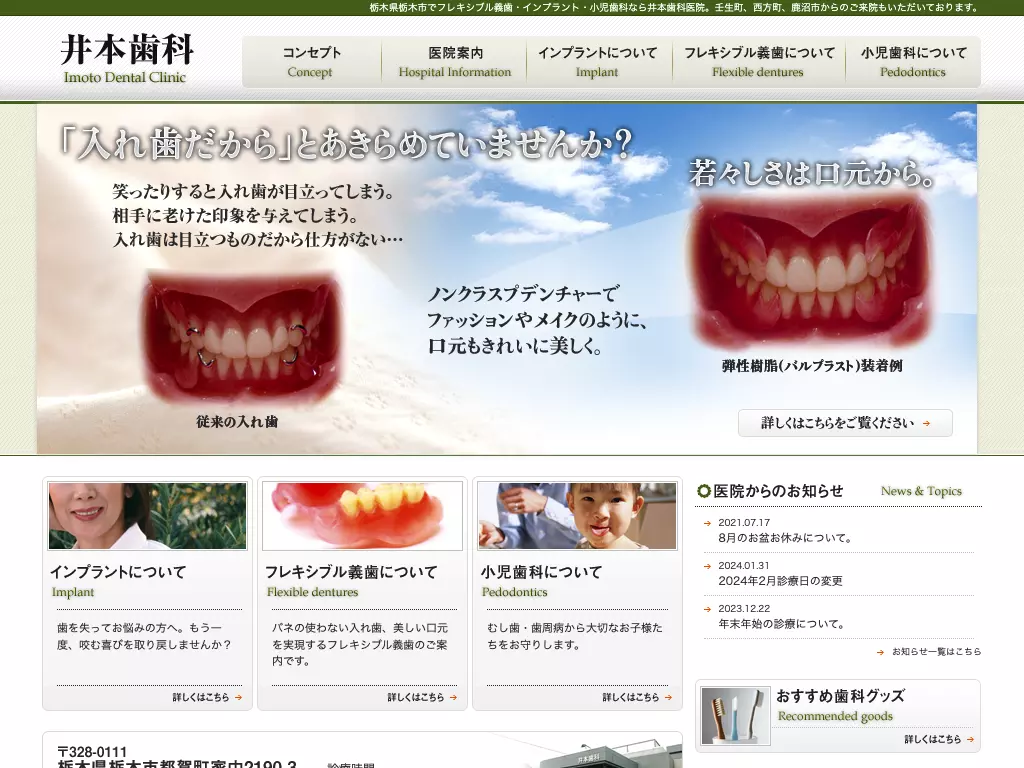This screenshot has width=1024, height=768.
Task: Follow 詳しくはこちら link in Pedodontics card
Action: point(631,697)
